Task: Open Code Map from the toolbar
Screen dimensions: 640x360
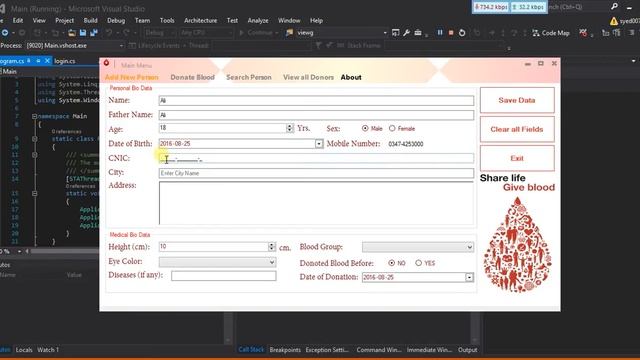Action: point(551,33)
